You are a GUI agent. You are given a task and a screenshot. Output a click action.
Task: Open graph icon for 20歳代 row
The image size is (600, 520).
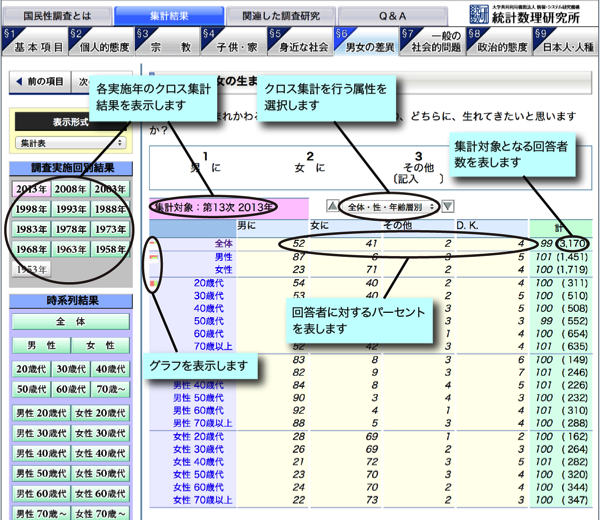[x=153, y=284]
